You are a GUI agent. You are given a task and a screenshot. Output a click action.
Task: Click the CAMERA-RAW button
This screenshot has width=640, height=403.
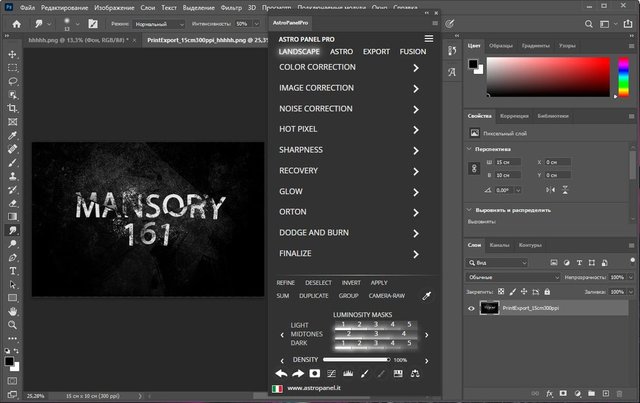coord(387,296)
